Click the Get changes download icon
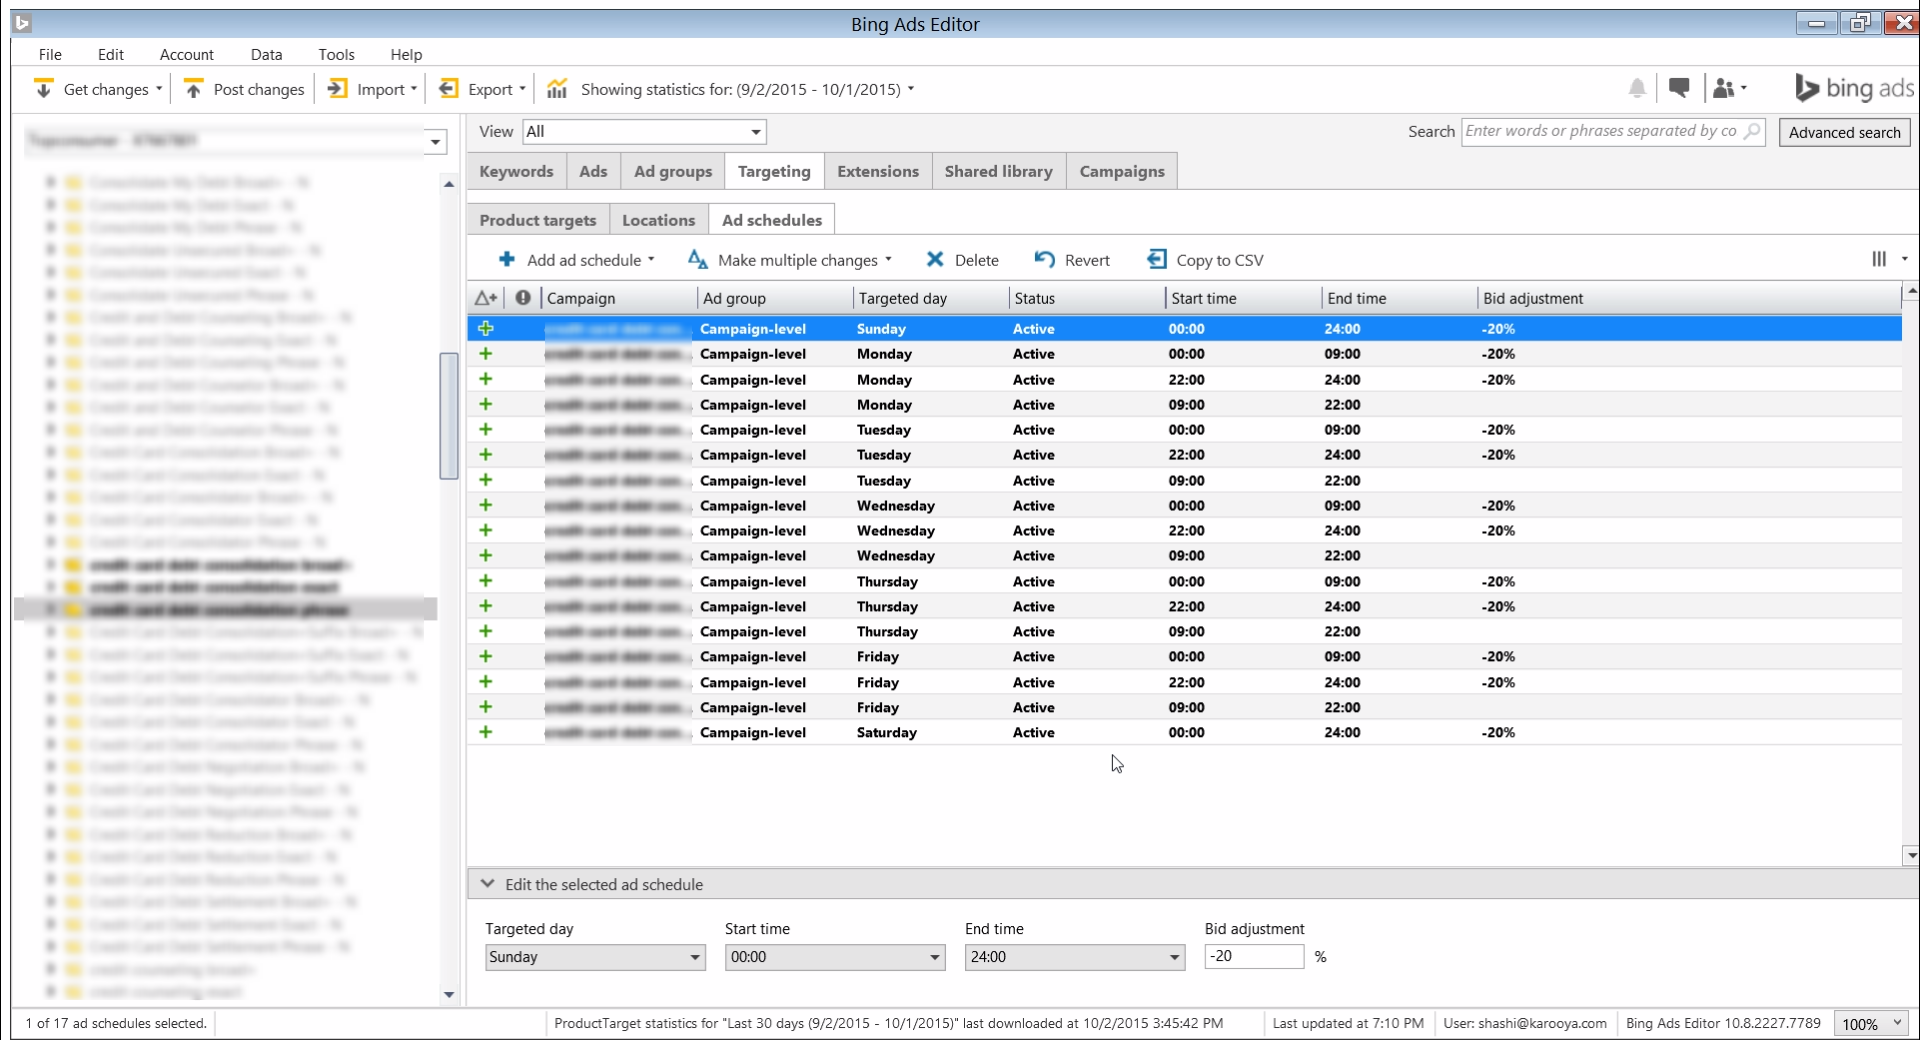Viewport: 1920px width, 1040px height. click(x=43, y=89)
